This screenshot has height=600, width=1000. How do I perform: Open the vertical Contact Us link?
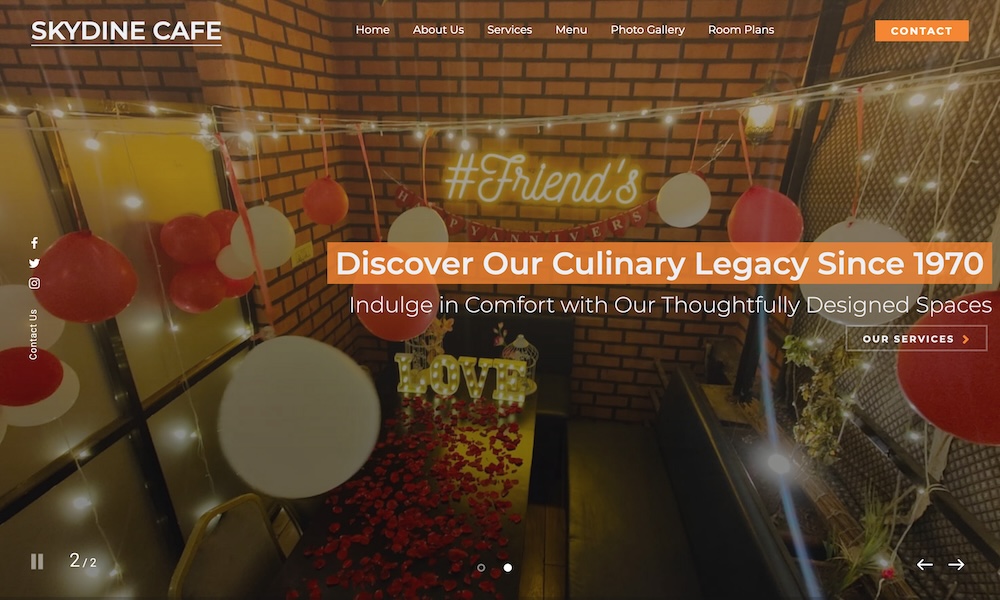tap(33, 334)
